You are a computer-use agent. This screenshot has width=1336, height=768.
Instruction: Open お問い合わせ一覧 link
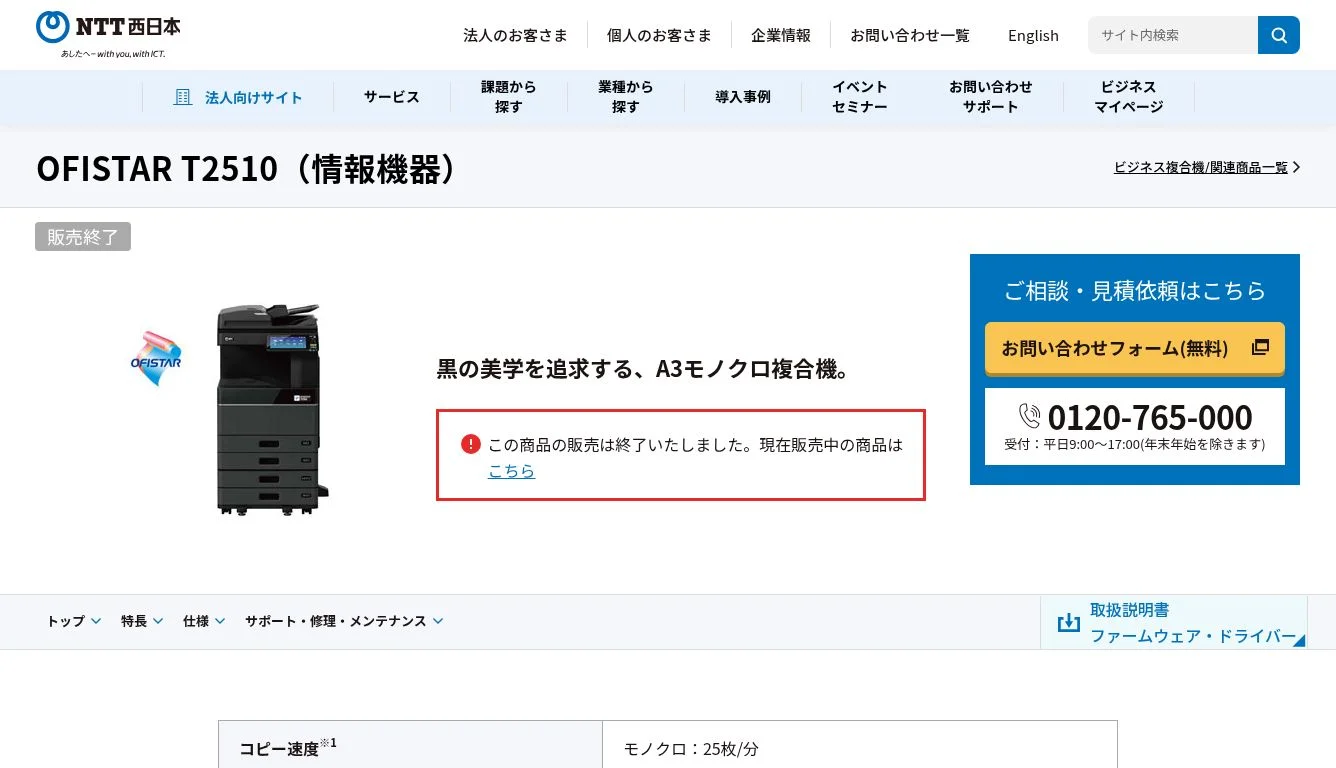[x=910, y=35]
